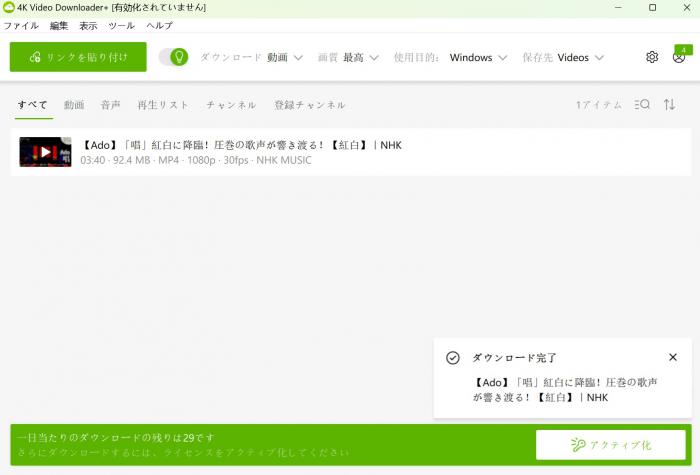The height and width of the screenshot is (475, 700).
Task: Click the 1アイテム item count
Action: [x=598, y=105]
